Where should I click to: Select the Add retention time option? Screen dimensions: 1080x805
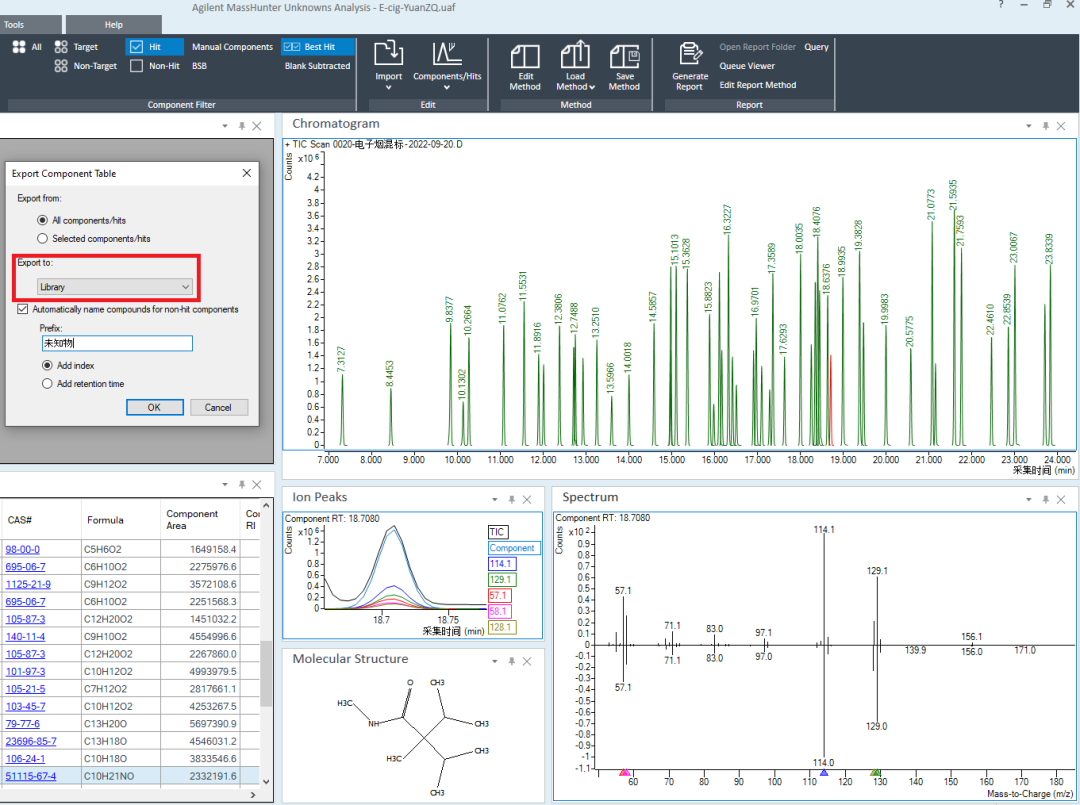point(47,384)
